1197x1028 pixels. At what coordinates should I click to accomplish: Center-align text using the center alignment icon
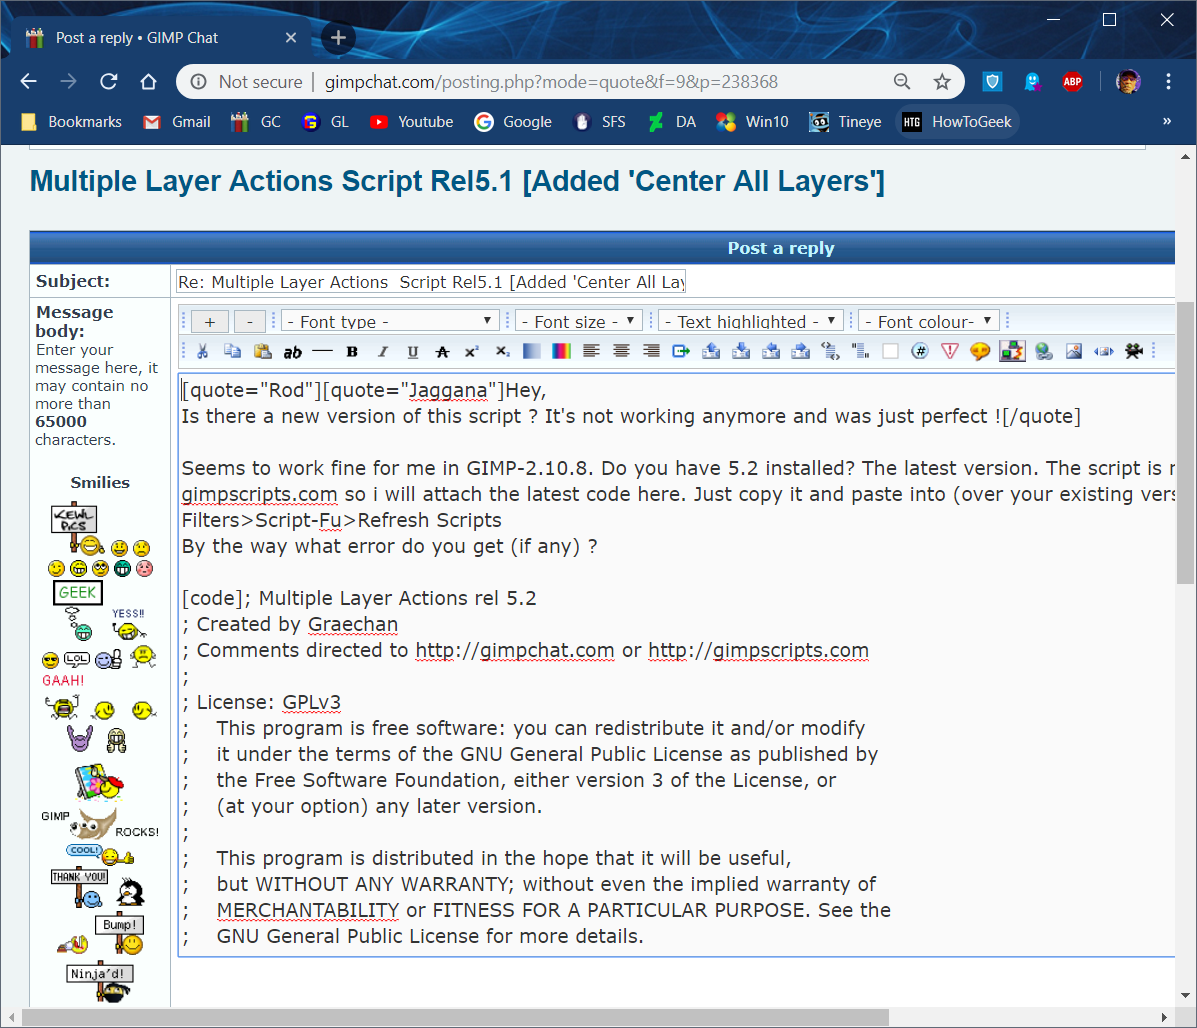click(621, 351)
